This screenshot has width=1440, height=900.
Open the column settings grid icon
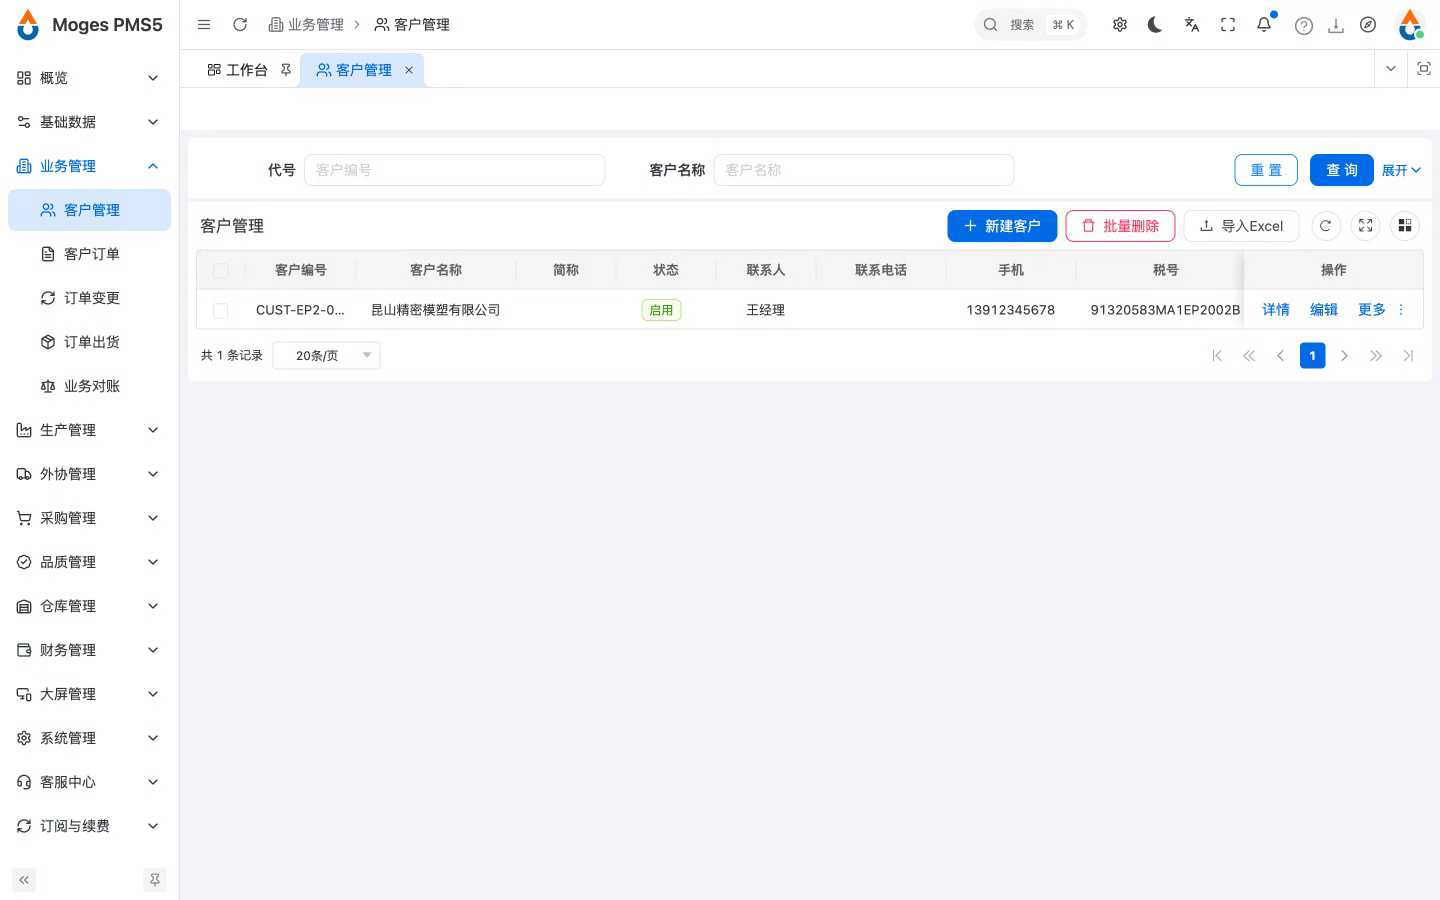1405,226
